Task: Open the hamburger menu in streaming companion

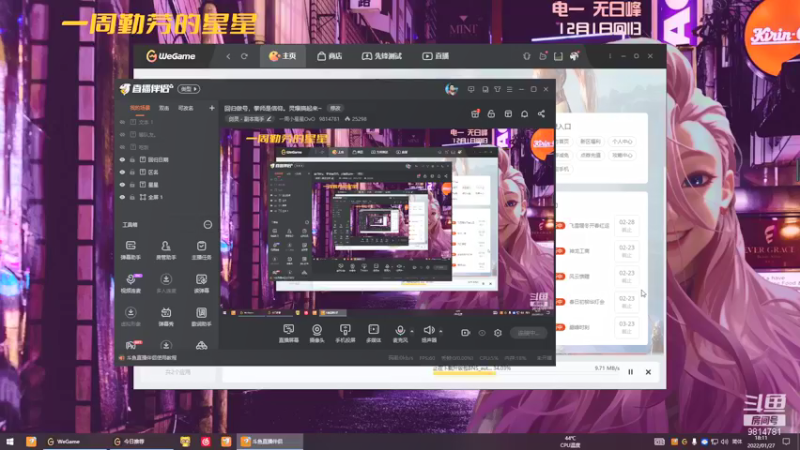Action: [x=509, y=89]
